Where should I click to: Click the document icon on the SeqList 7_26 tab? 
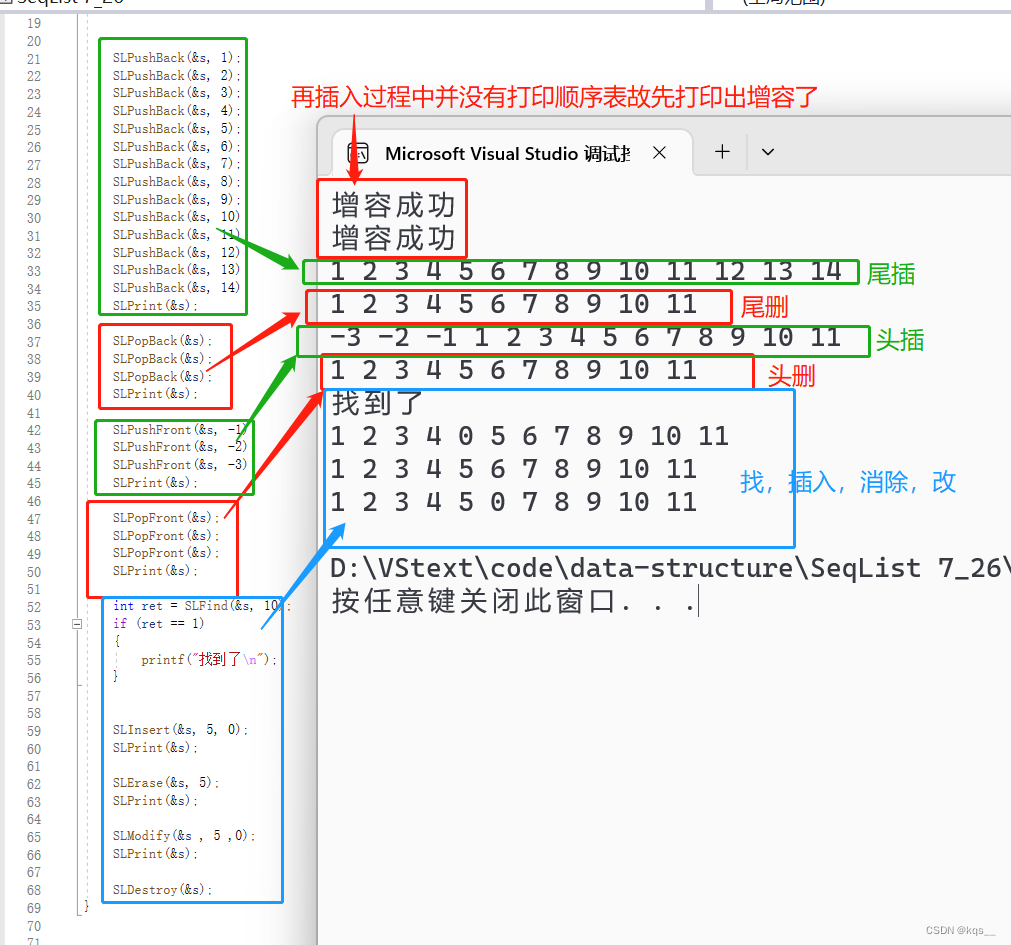point(10,3)
